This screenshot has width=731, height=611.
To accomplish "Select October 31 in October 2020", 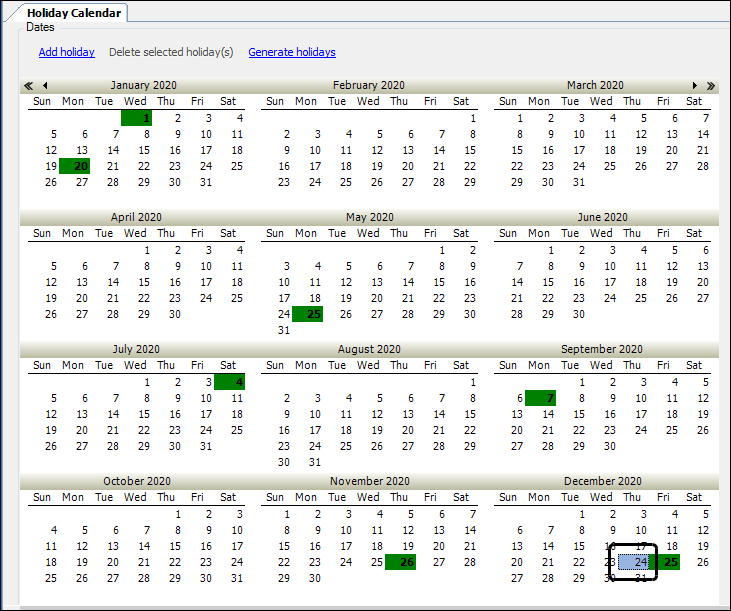I will 237,578.
